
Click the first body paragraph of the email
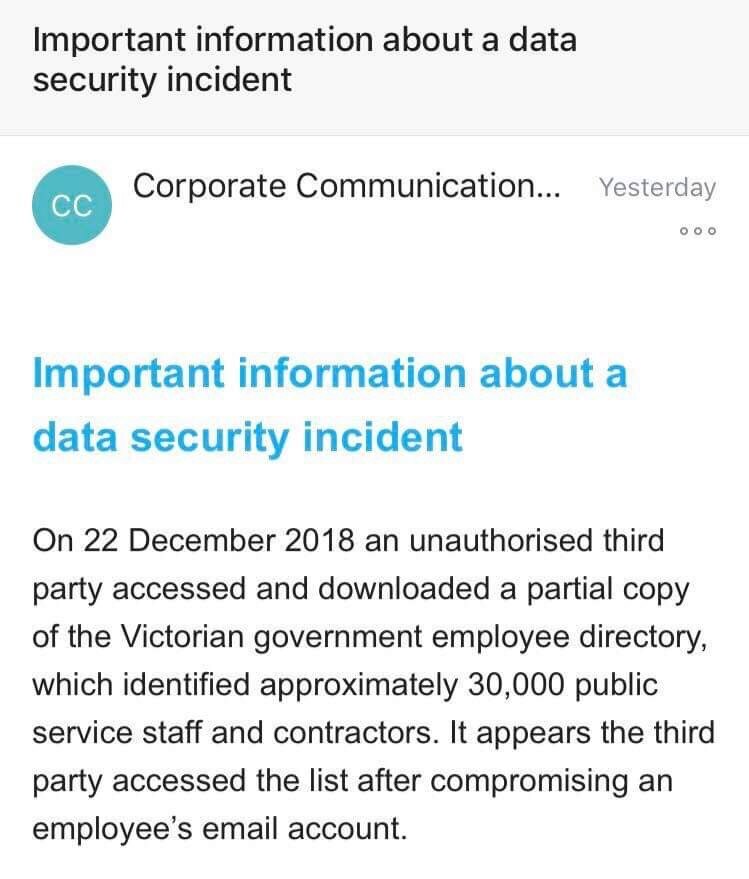coord(370,685)
